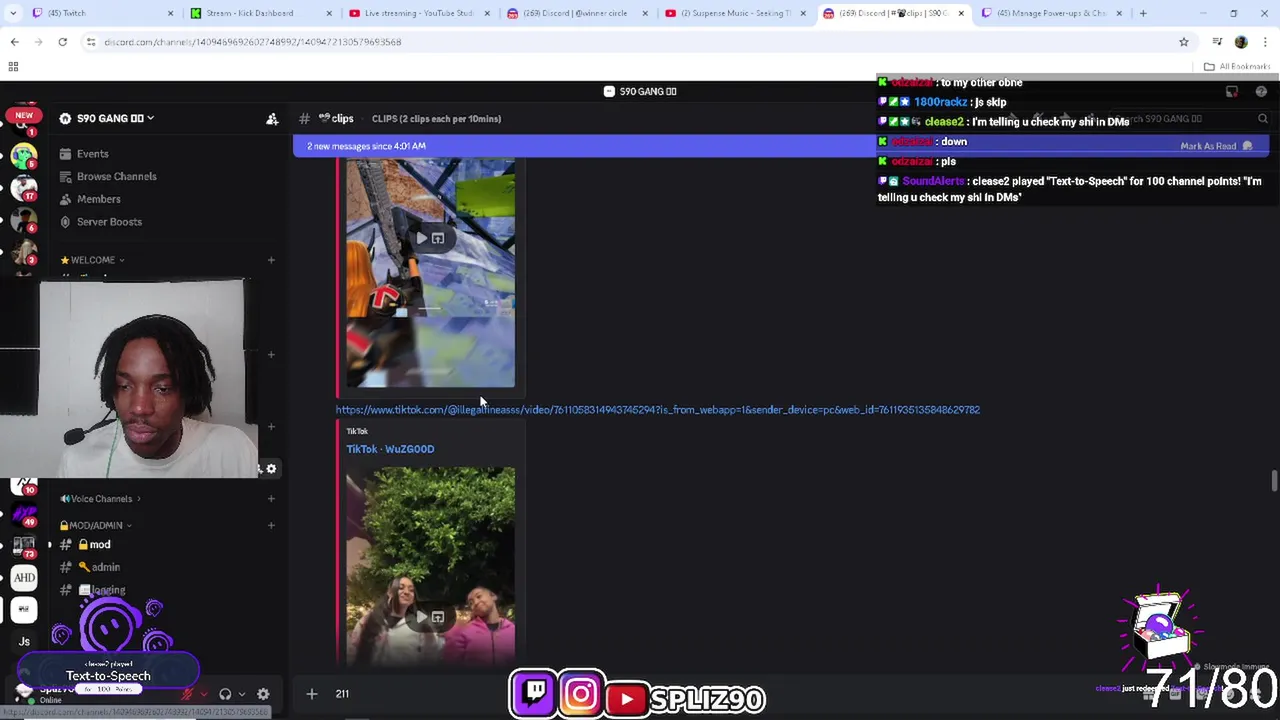The height and width of the screenshot is (720, 1280).
Task: View site information icon in address bar
Action: 91,42
